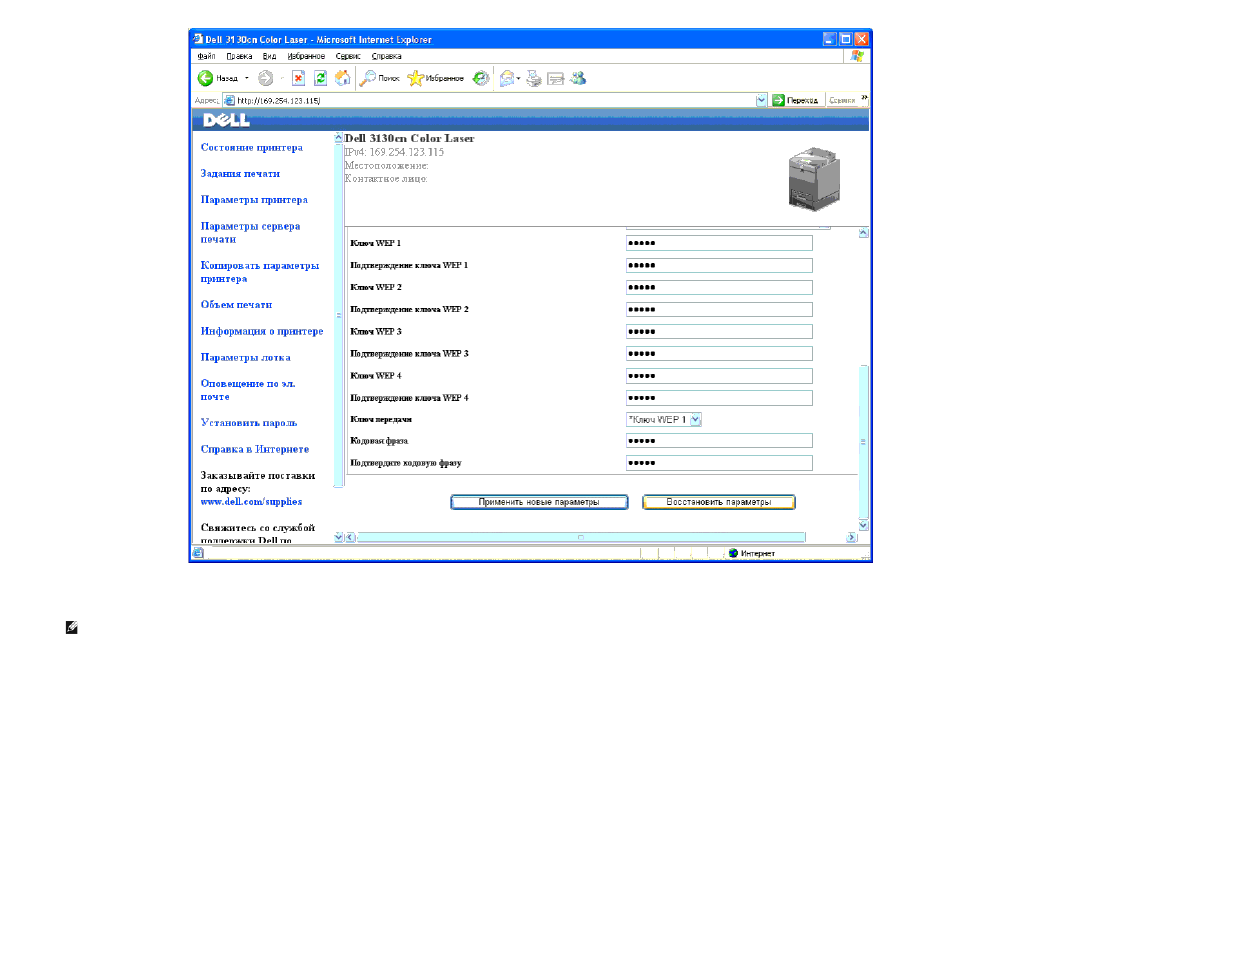
Task: Click the Кодовая фраза field
Action: (719, 440)
